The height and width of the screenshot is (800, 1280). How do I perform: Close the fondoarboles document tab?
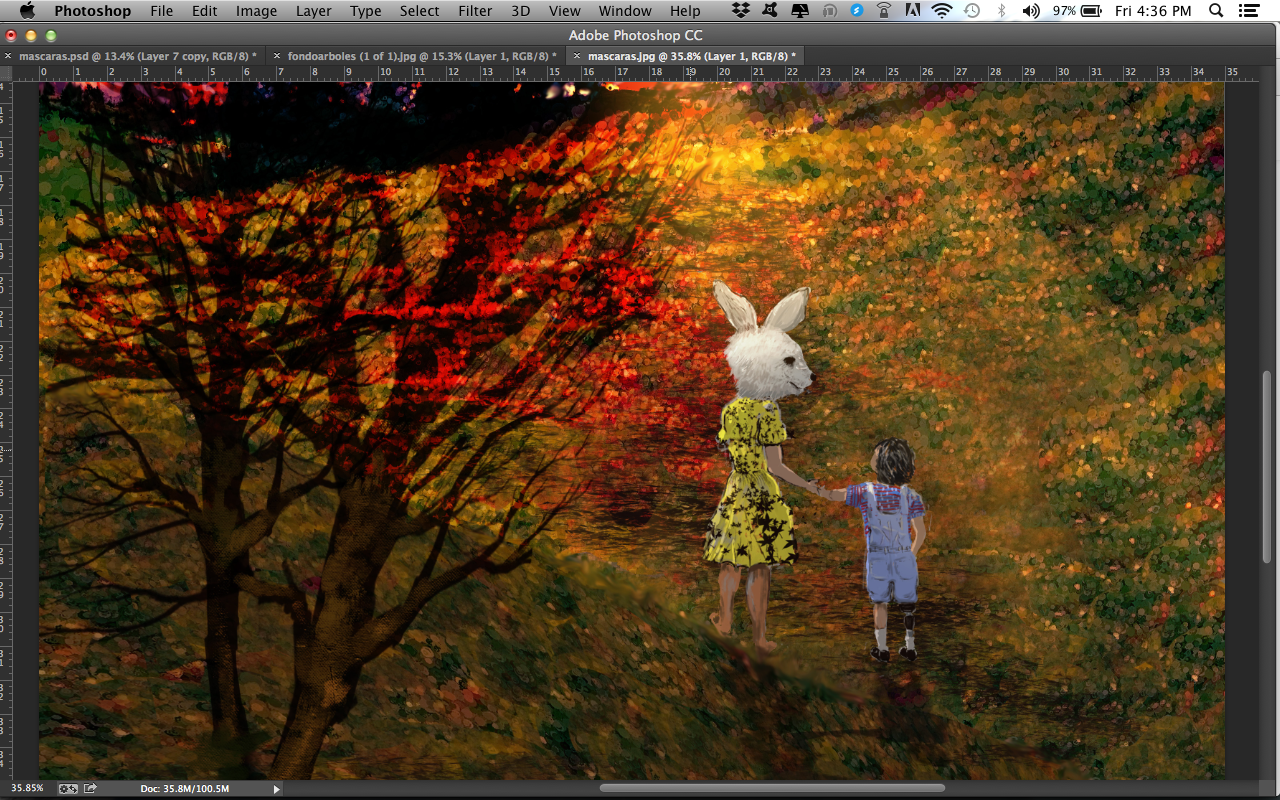(277, 56)
